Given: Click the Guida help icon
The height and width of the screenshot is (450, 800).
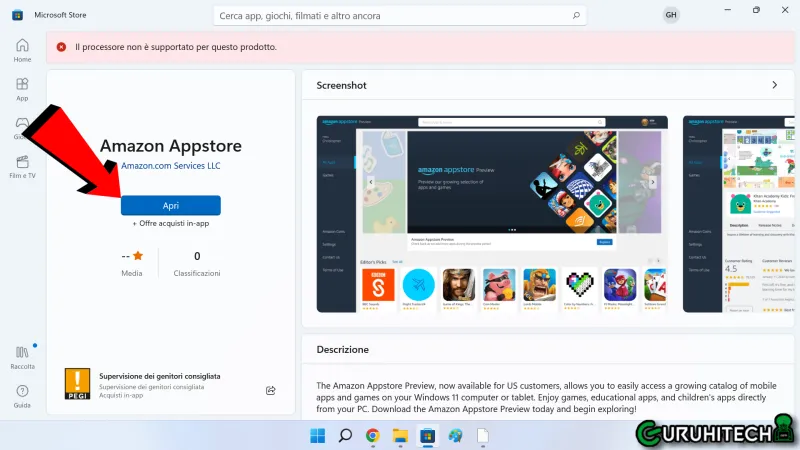Looking at the screenshot, I should pos(22,395).
